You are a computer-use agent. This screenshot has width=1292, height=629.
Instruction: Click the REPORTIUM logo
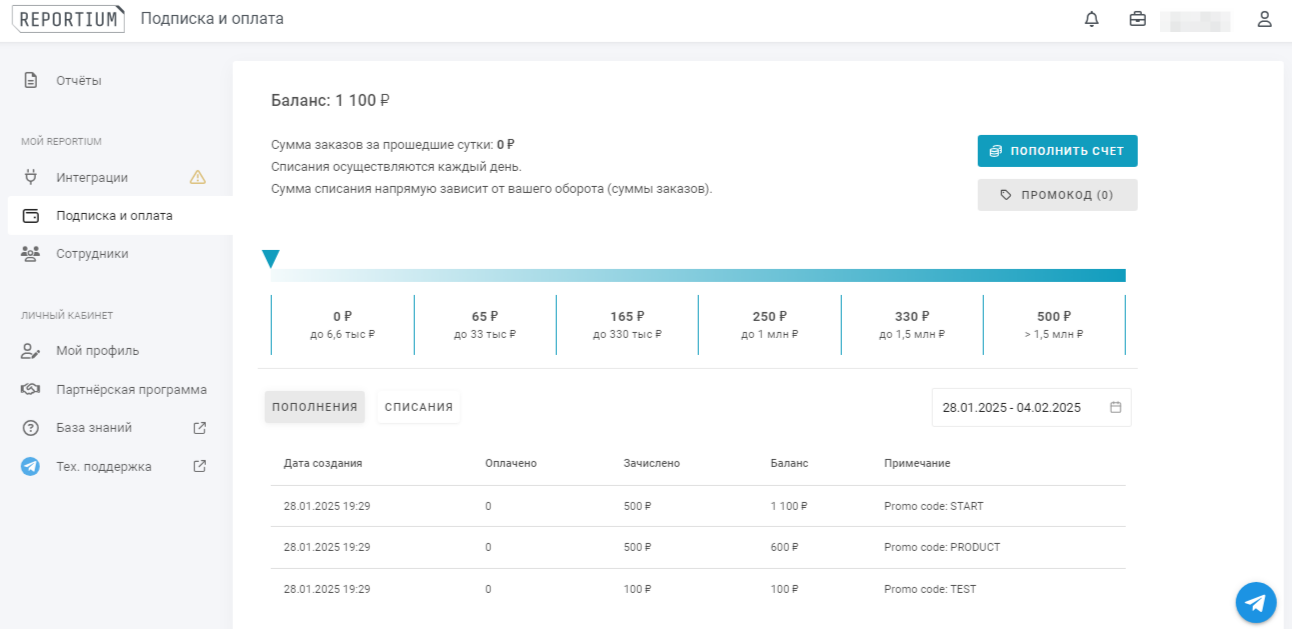click(x=68, y=19)
